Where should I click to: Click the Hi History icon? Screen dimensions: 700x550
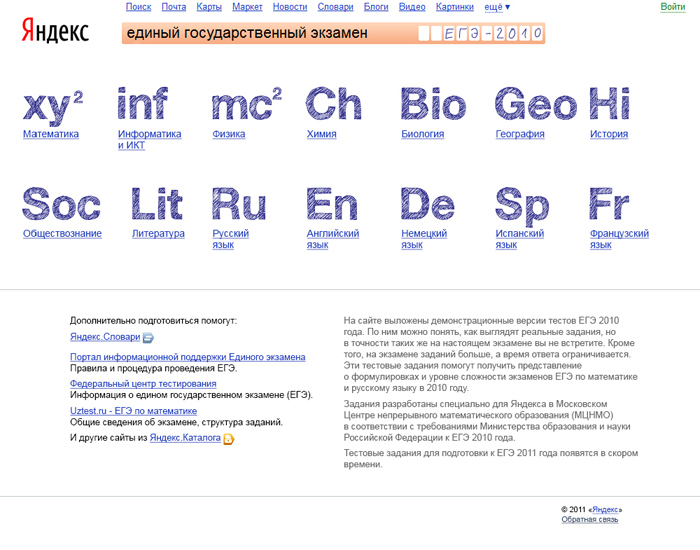pyautogui.click(x=609, y=104)
